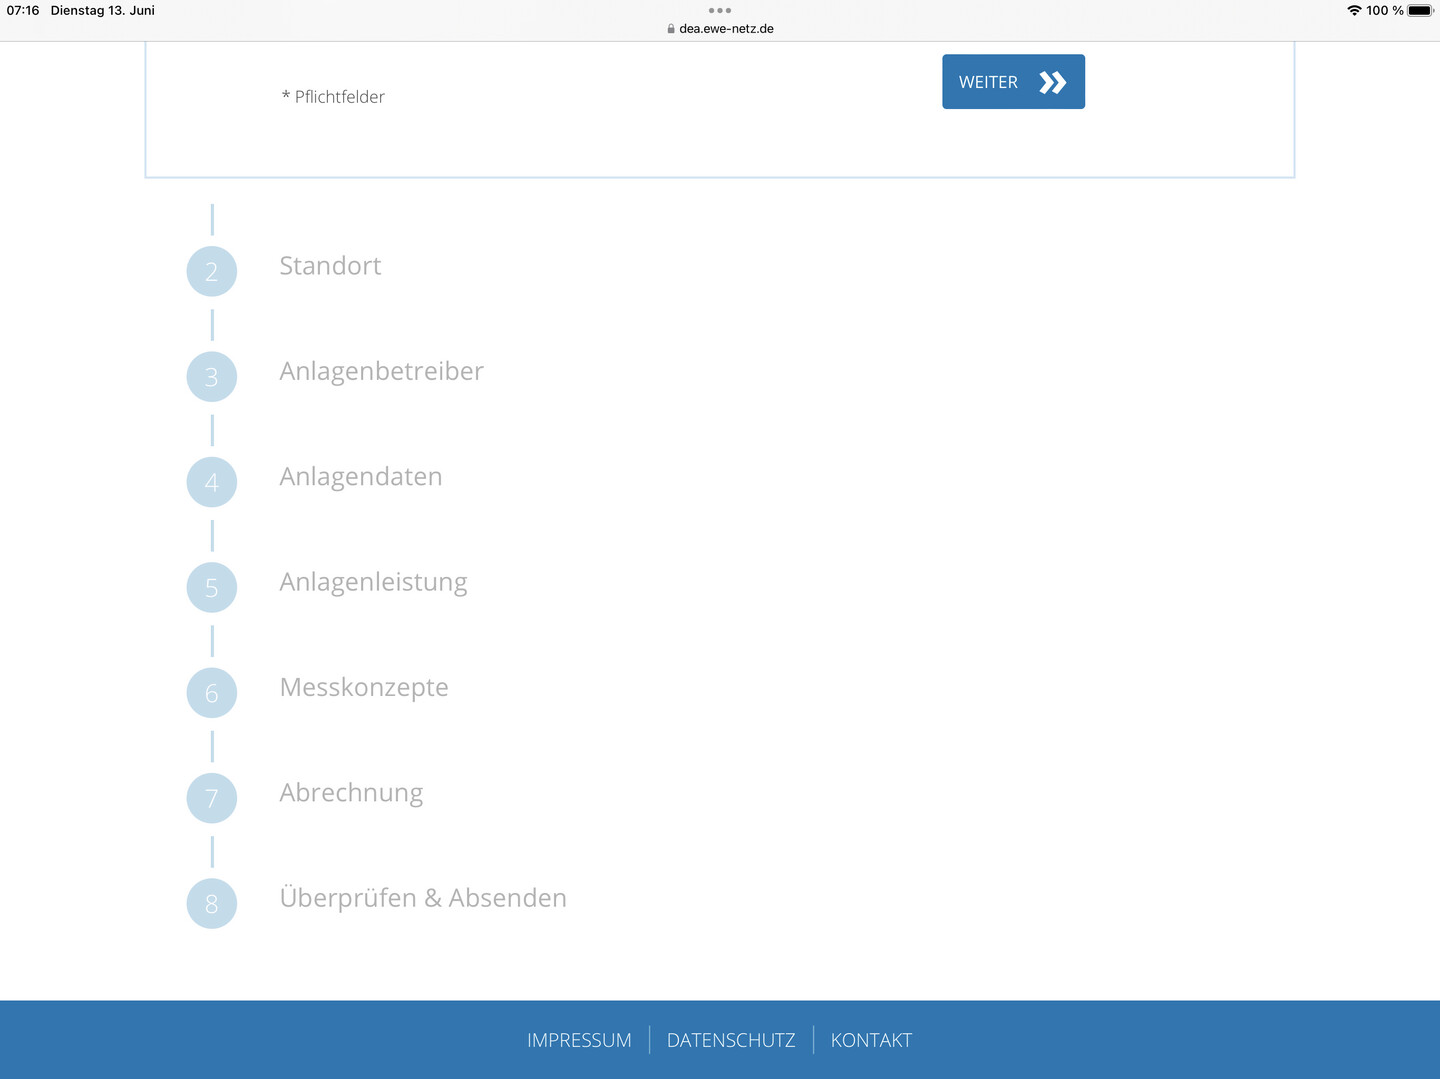
Task: Expand the Anlagenbetreiber section
Action: (x=381, y=371)
